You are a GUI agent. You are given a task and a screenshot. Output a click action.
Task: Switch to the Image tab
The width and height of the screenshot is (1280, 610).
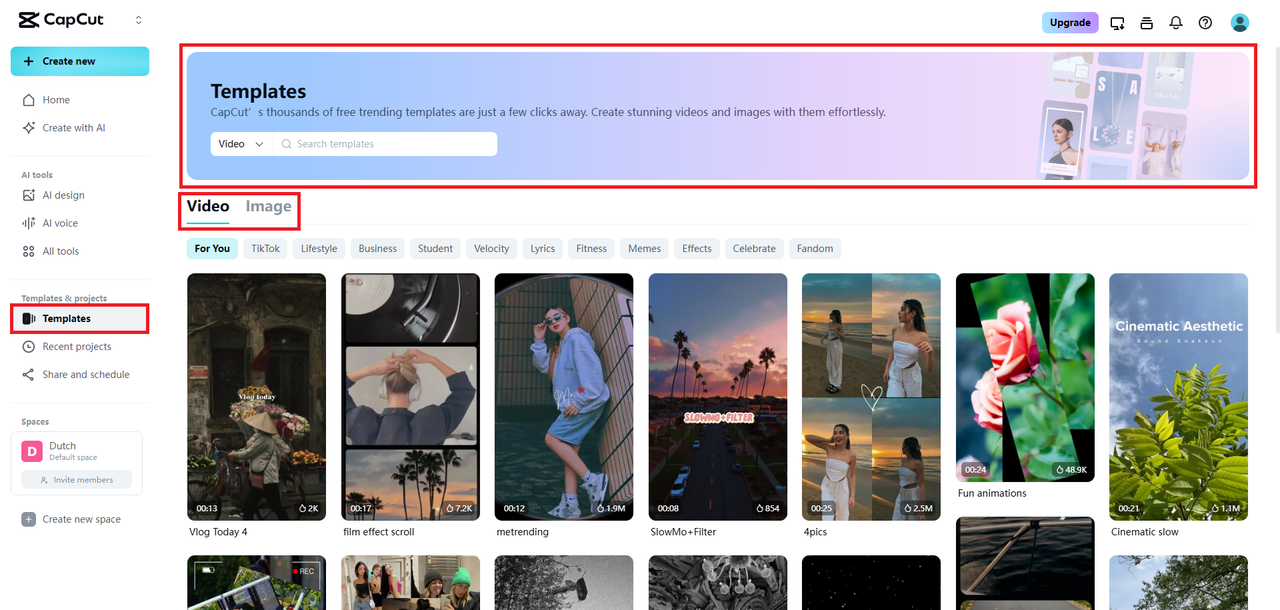(x=268, y=206)
